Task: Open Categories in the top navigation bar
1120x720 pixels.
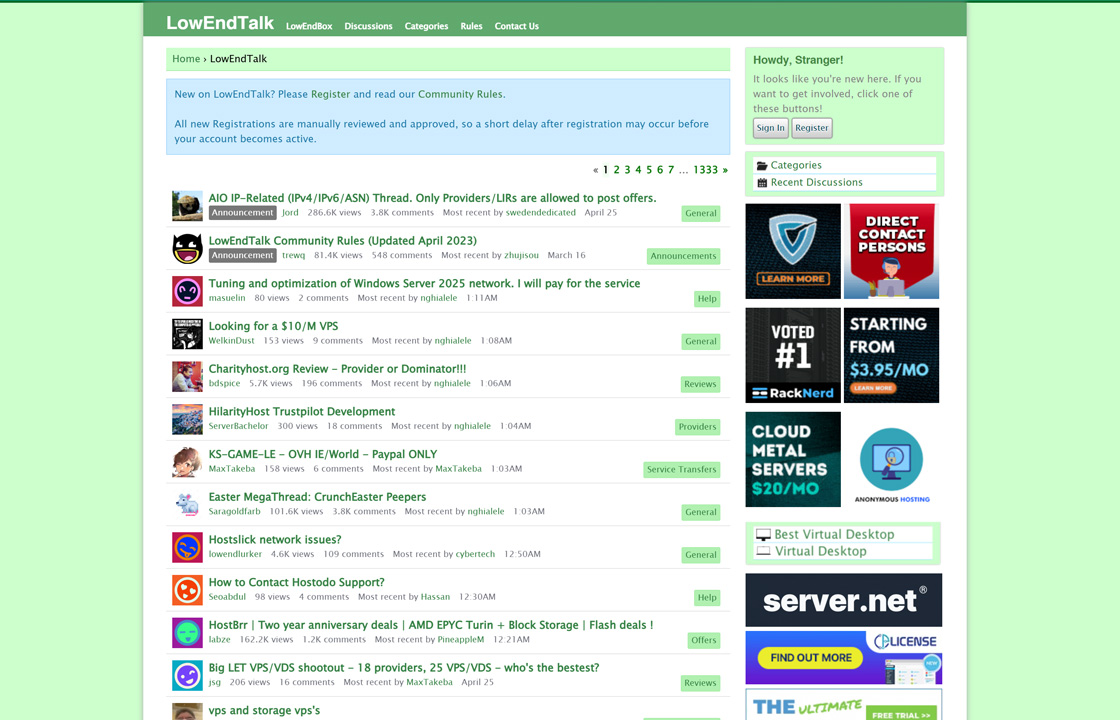Action: 426,26
